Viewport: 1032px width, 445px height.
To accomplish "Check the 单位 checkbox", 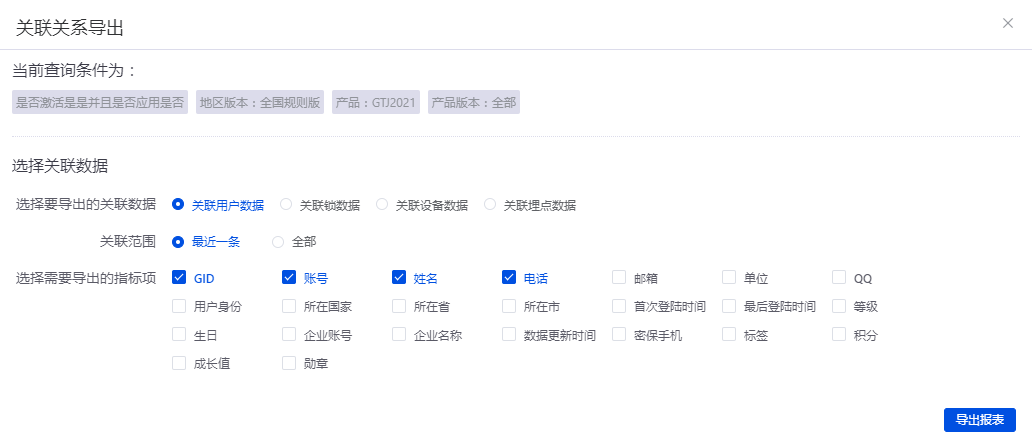I will pyautogui.click(x=729, y=277).
